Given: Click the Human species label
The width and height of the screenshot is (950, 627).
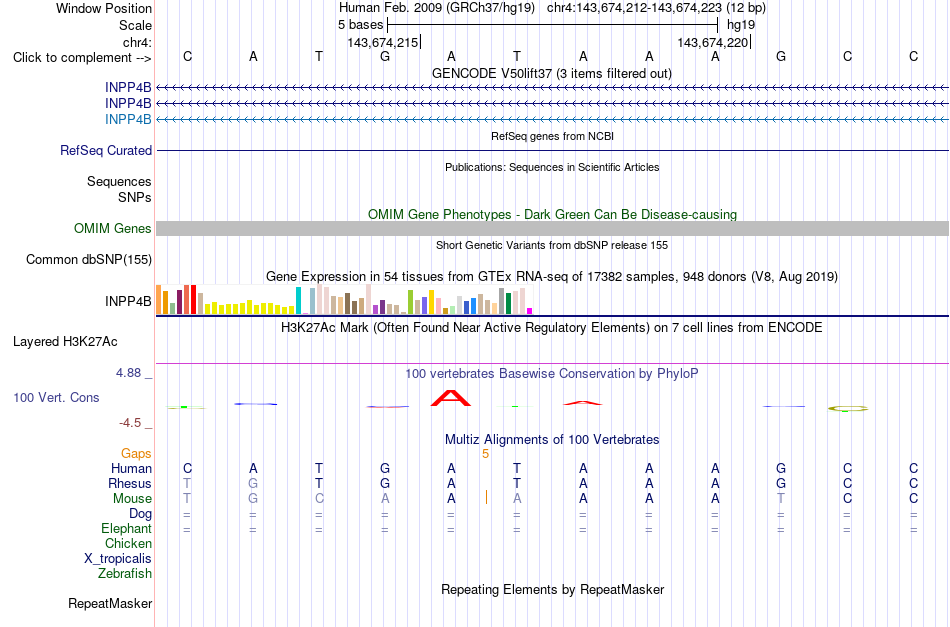Looking at the screenshot, I should pos(131,468).
